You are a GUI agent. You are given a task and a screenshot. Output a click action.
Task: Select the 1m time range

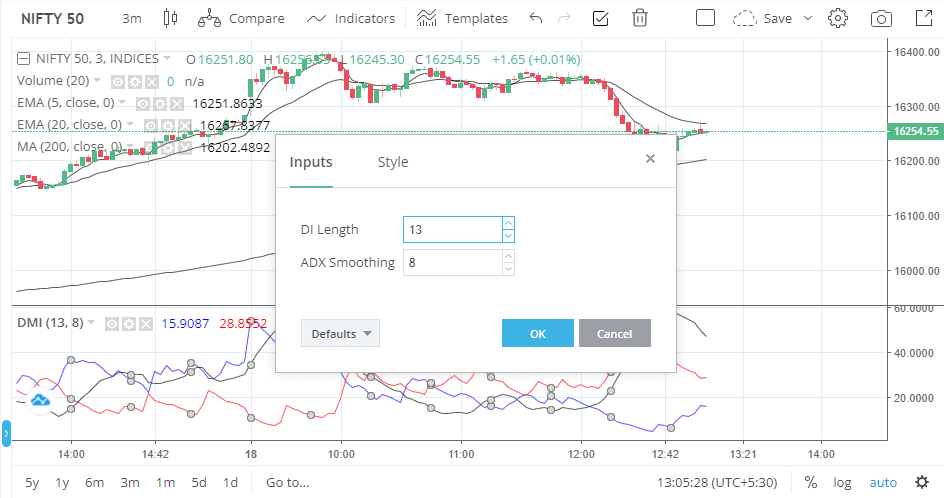[165, 482]
